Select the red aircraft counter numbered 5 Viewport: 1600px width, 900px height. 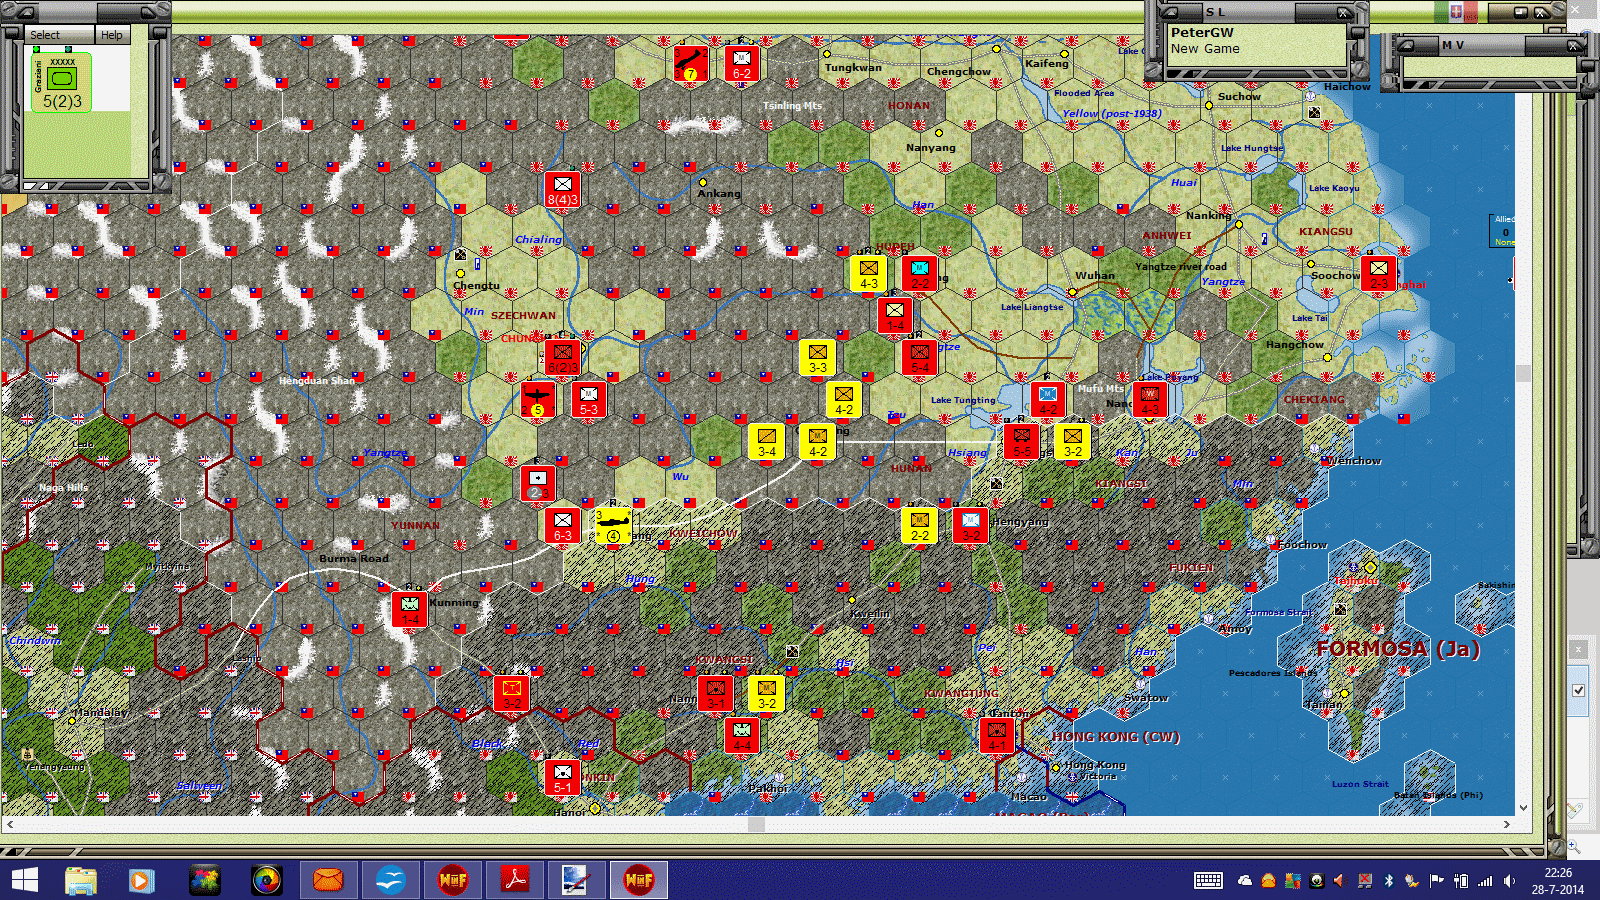(x=537, y=399)
